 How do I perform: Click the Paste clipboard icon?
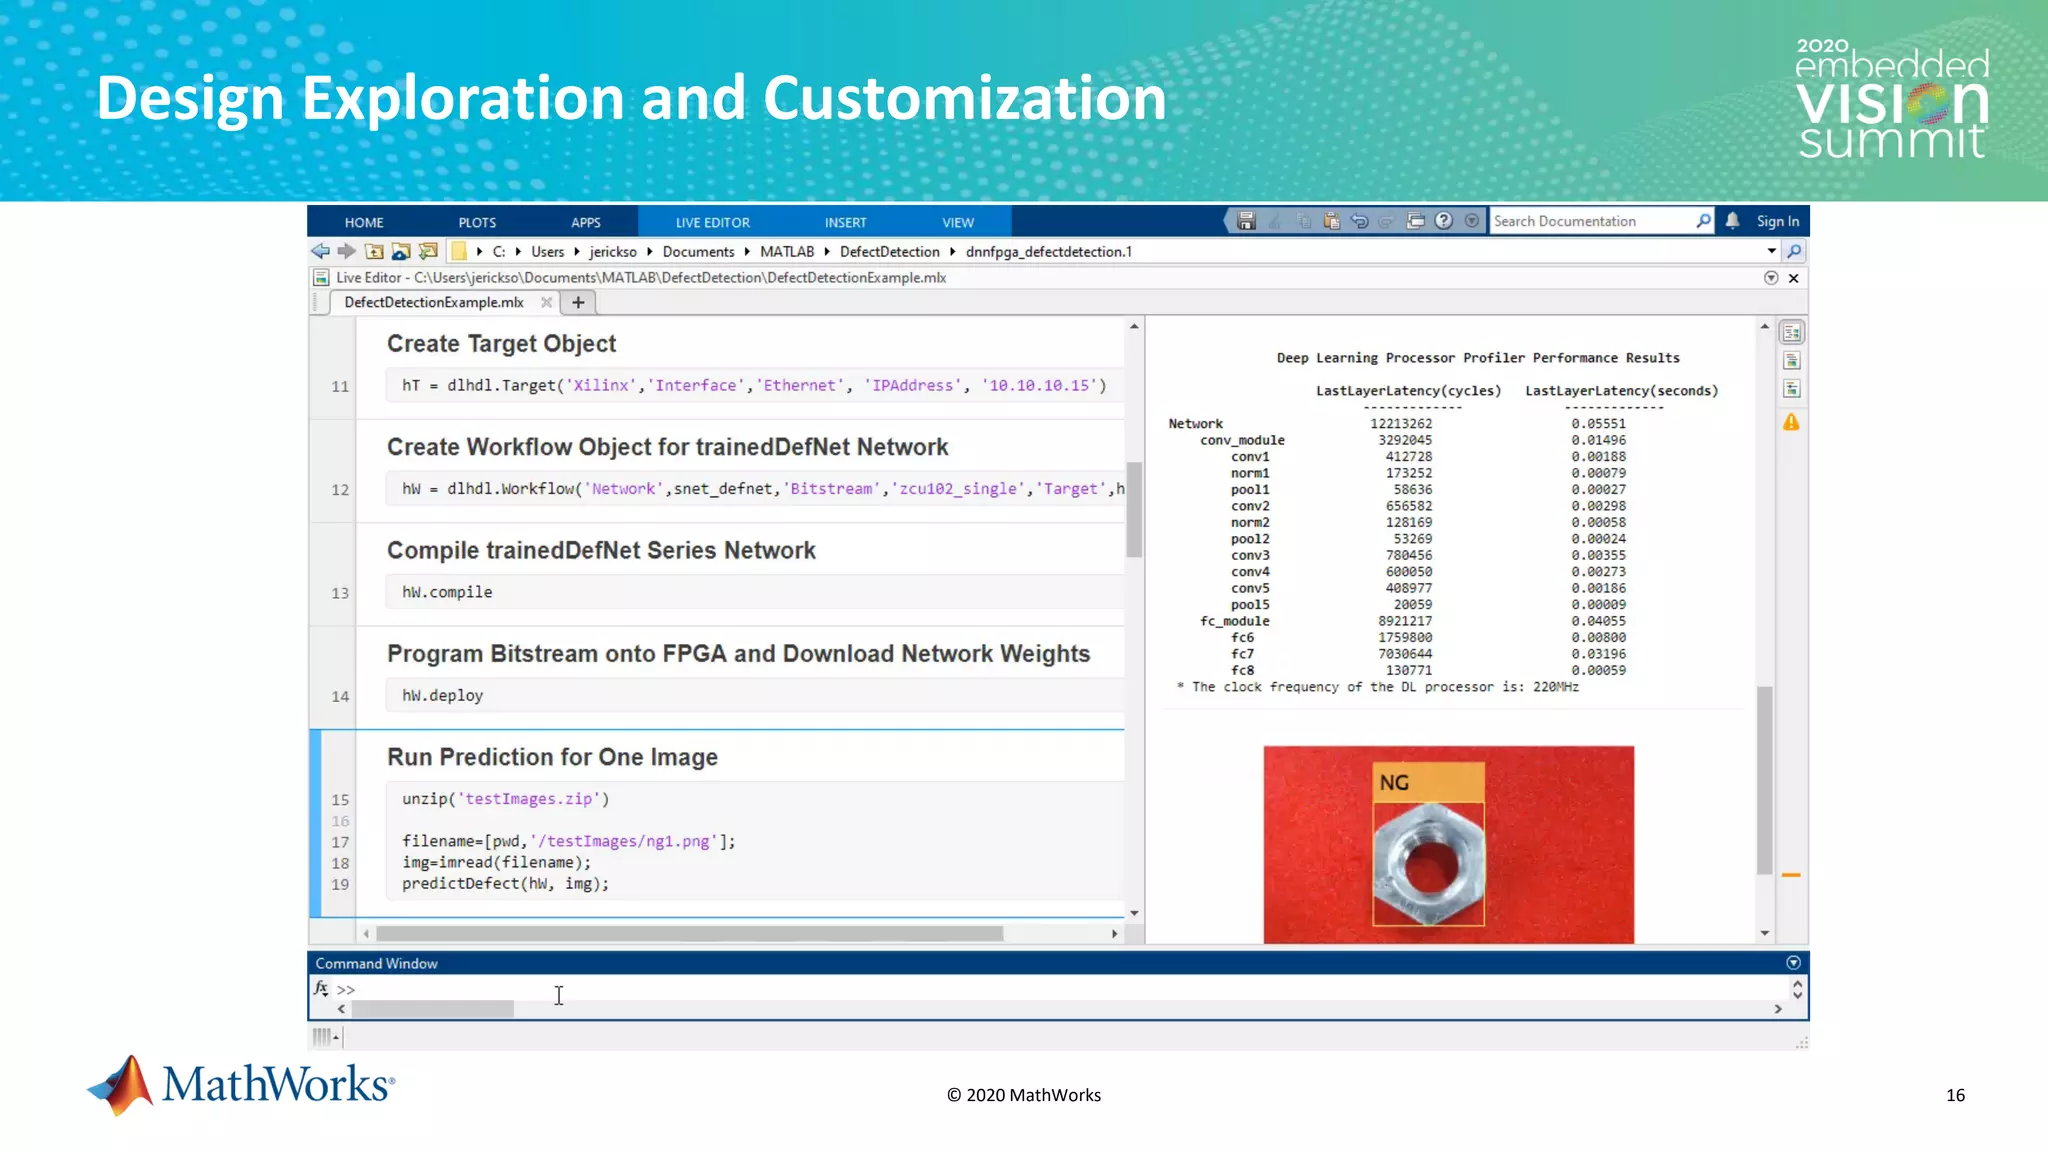(x=1331, y=221)
